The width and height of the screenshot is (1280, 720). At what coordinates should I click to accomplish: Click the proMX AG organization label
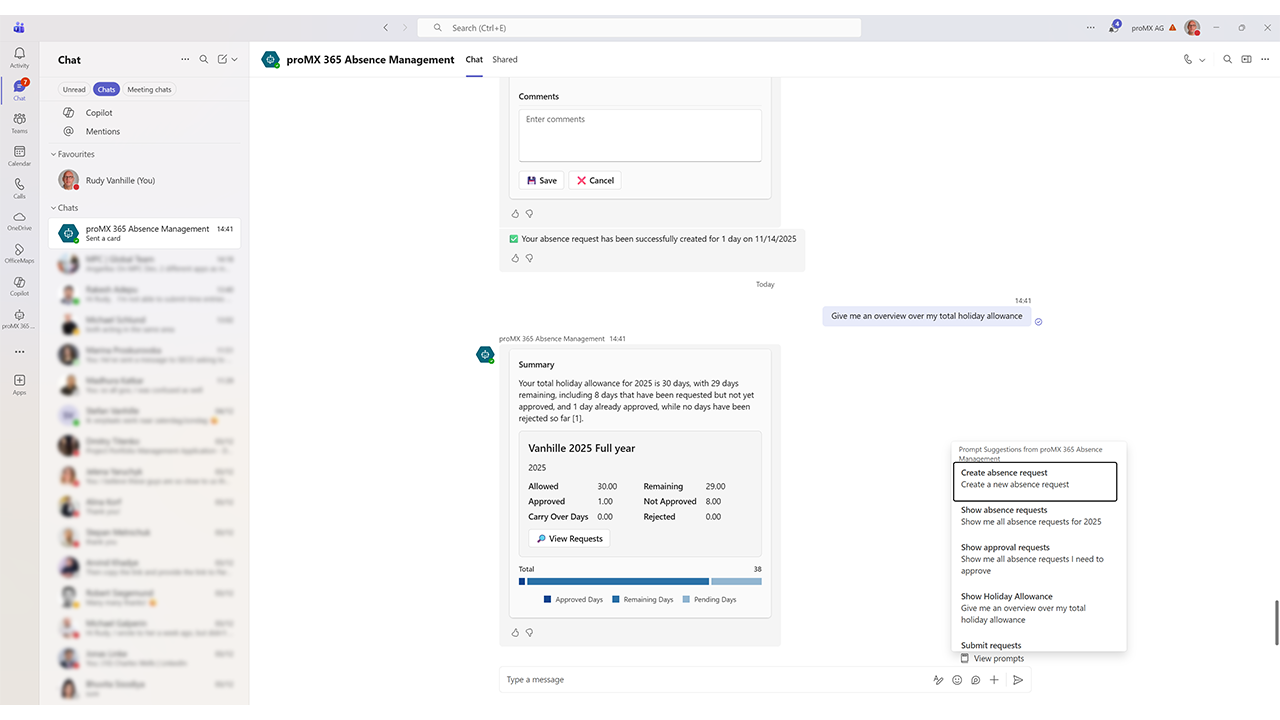tap(1147, 28)
